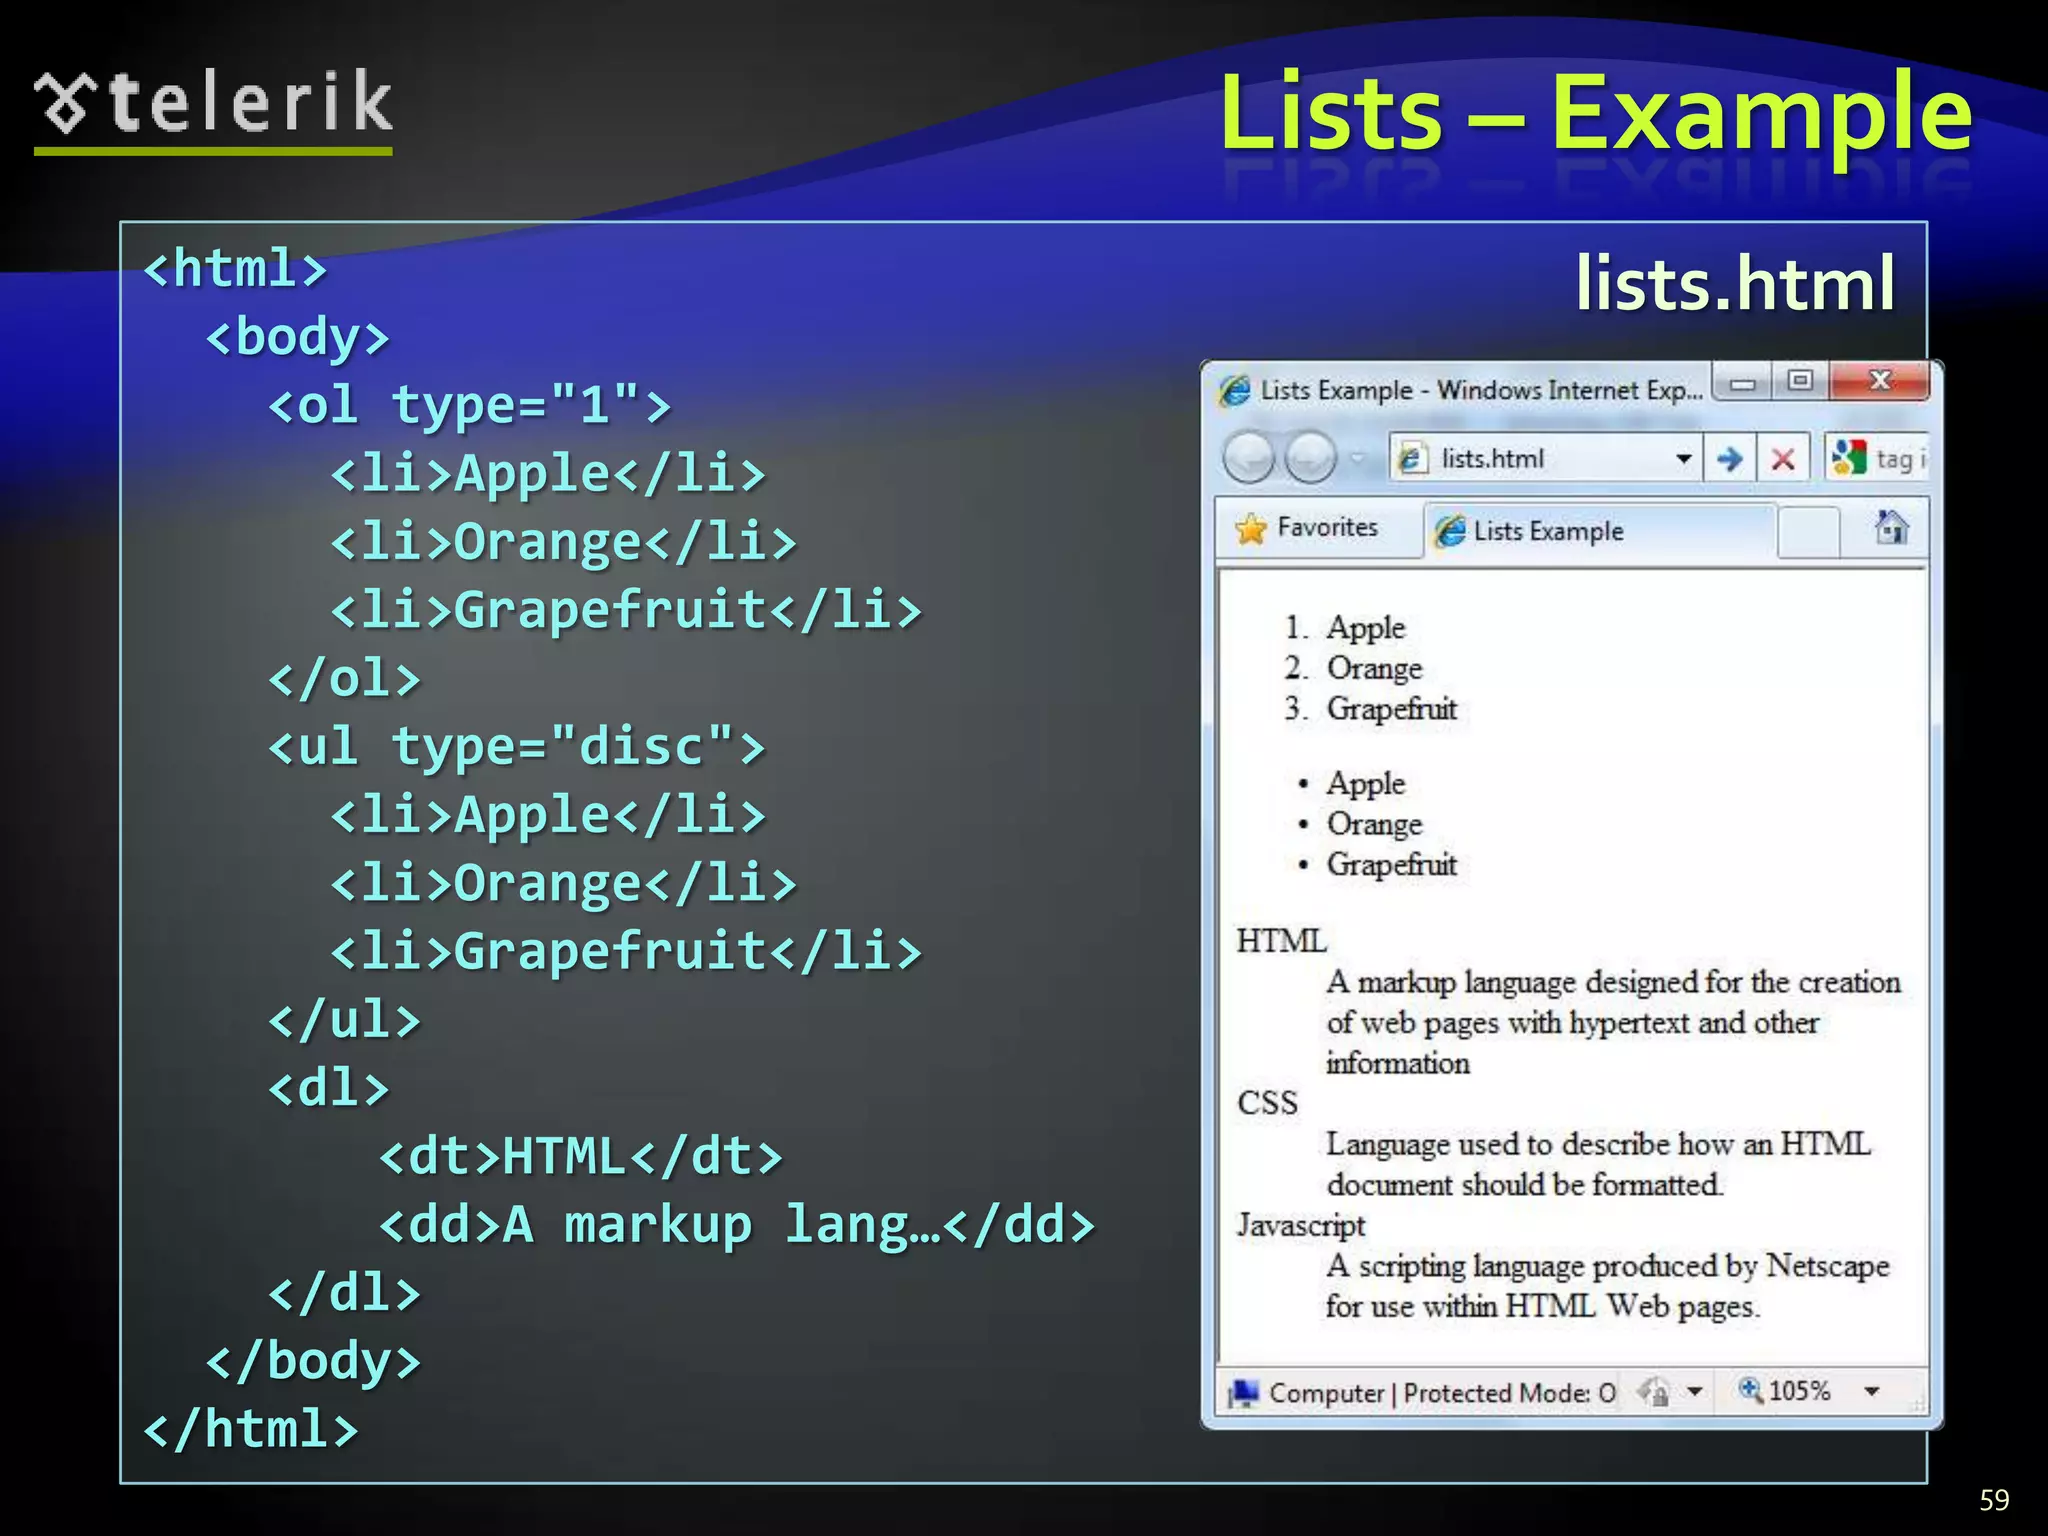The image size is (2048, 1536).
Task: Open the recent pages arrow beside Forward
Action: click(1358, 459)
